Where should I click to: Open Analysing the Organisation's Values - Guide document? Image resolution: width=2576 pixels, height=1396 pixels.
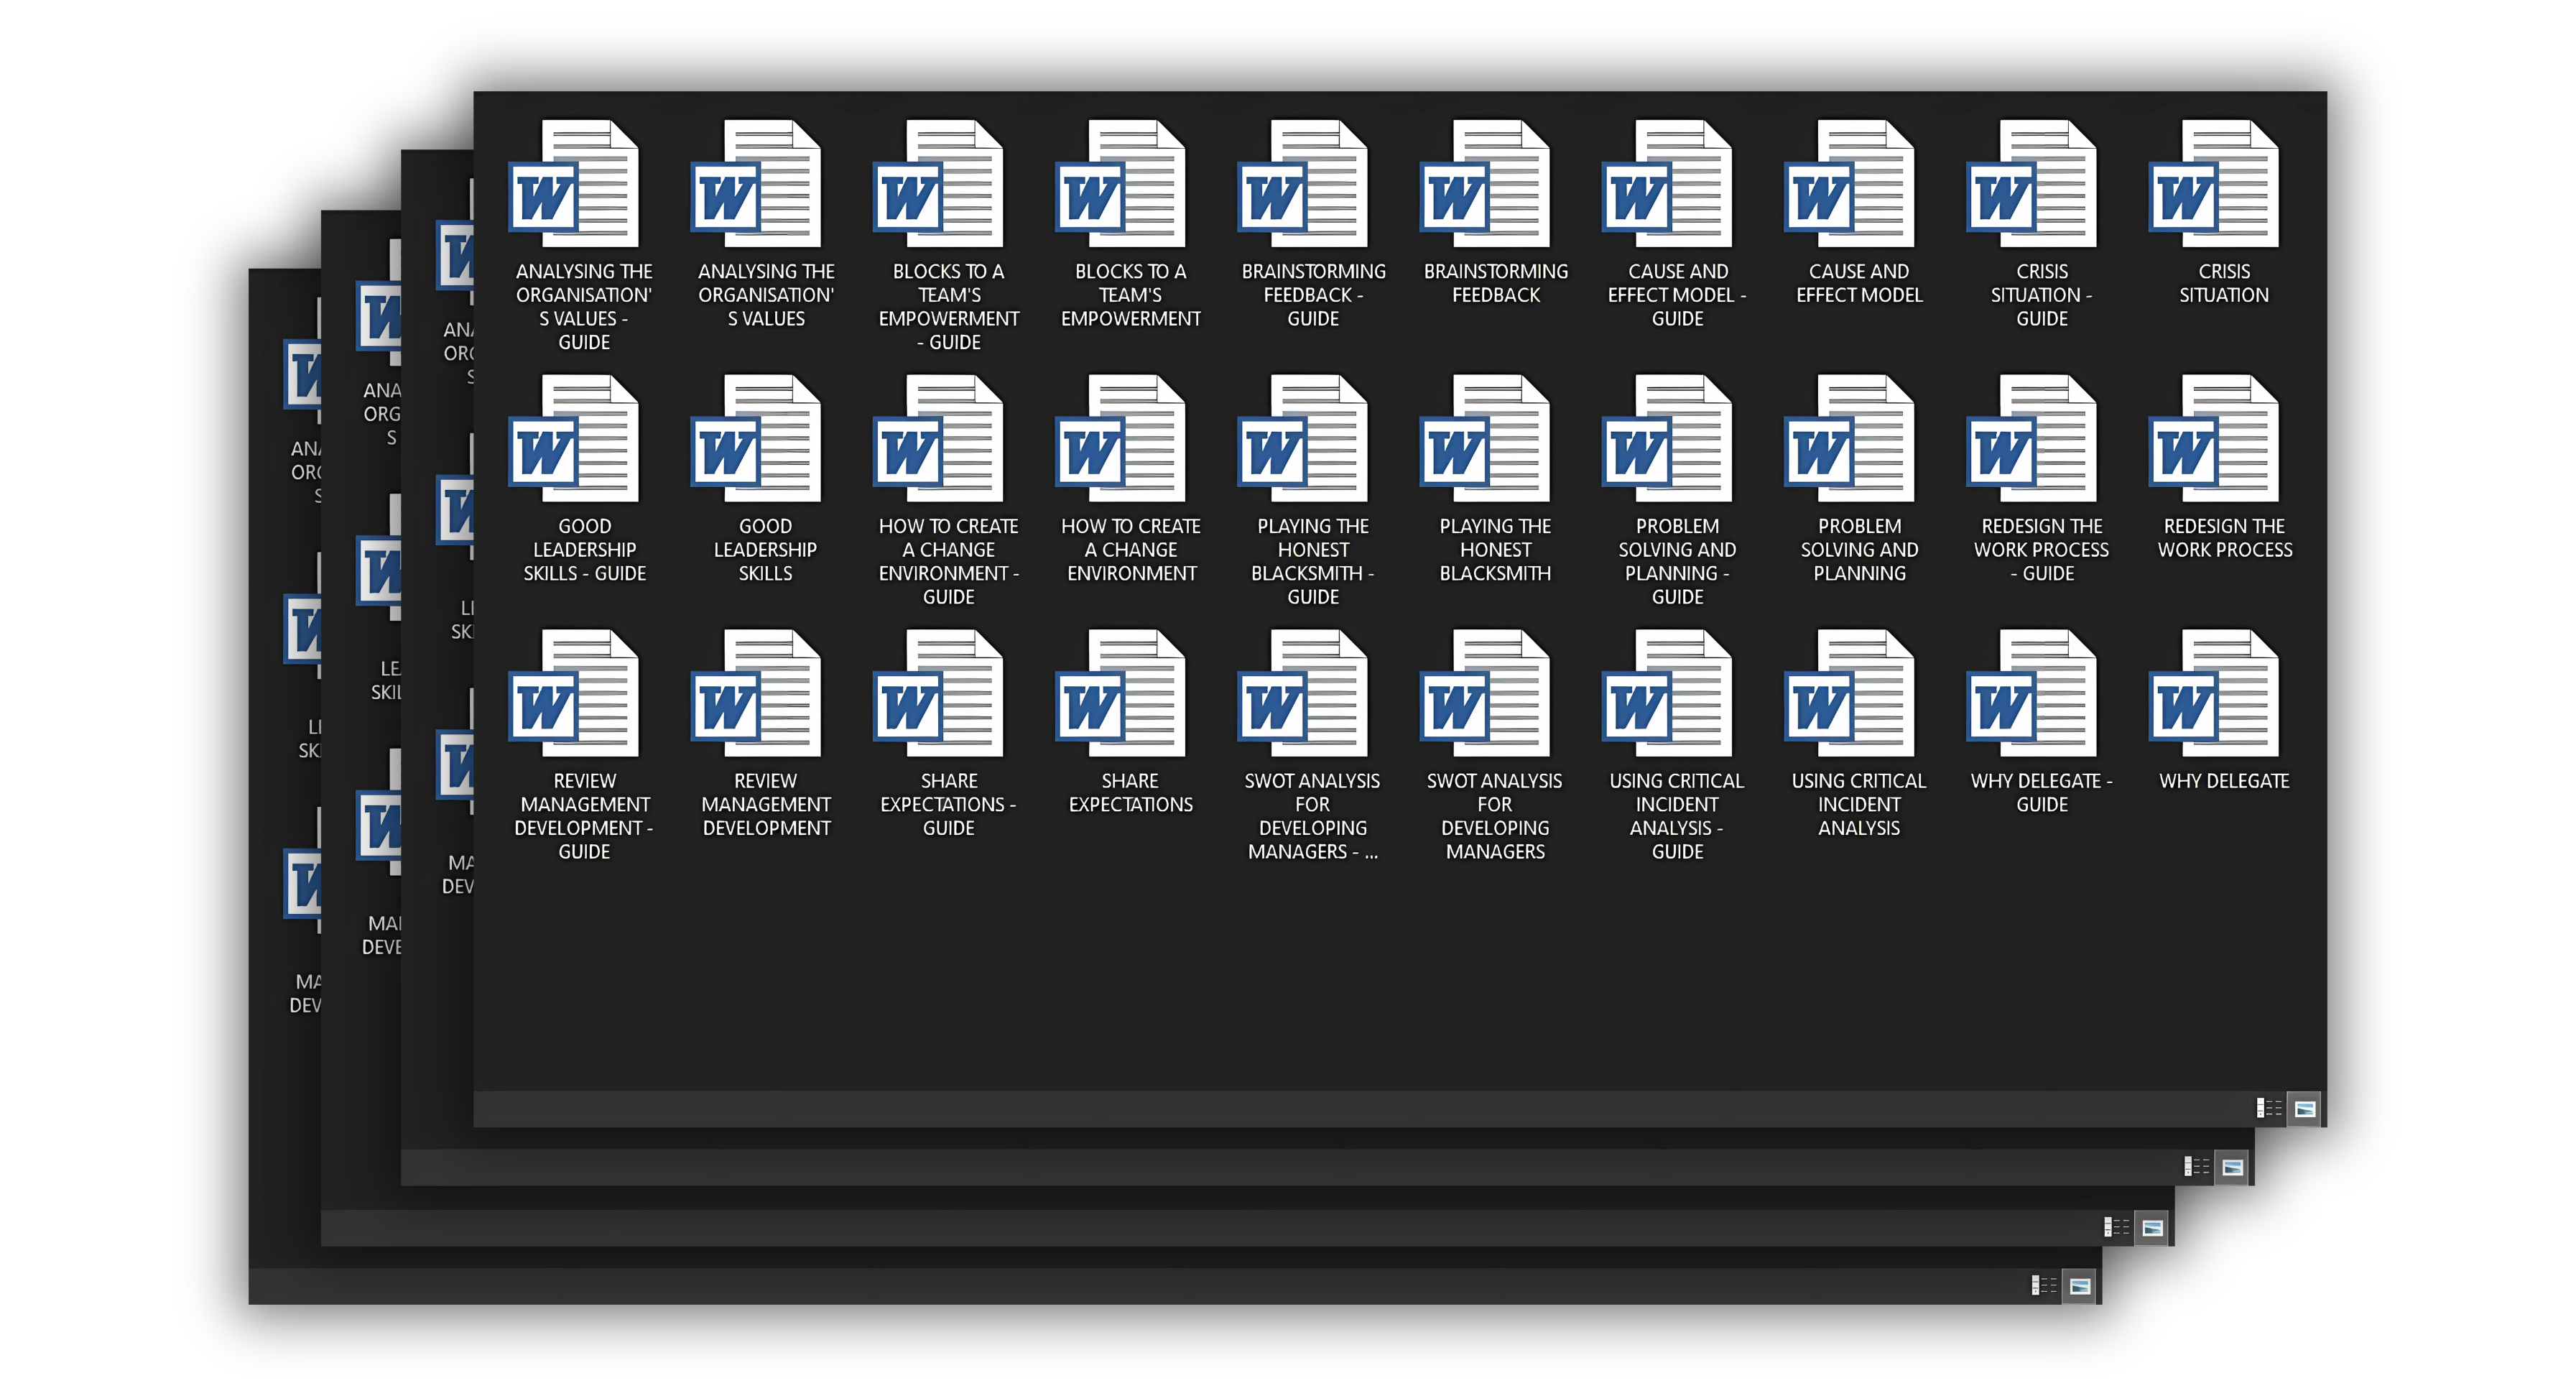coord(574,185)
